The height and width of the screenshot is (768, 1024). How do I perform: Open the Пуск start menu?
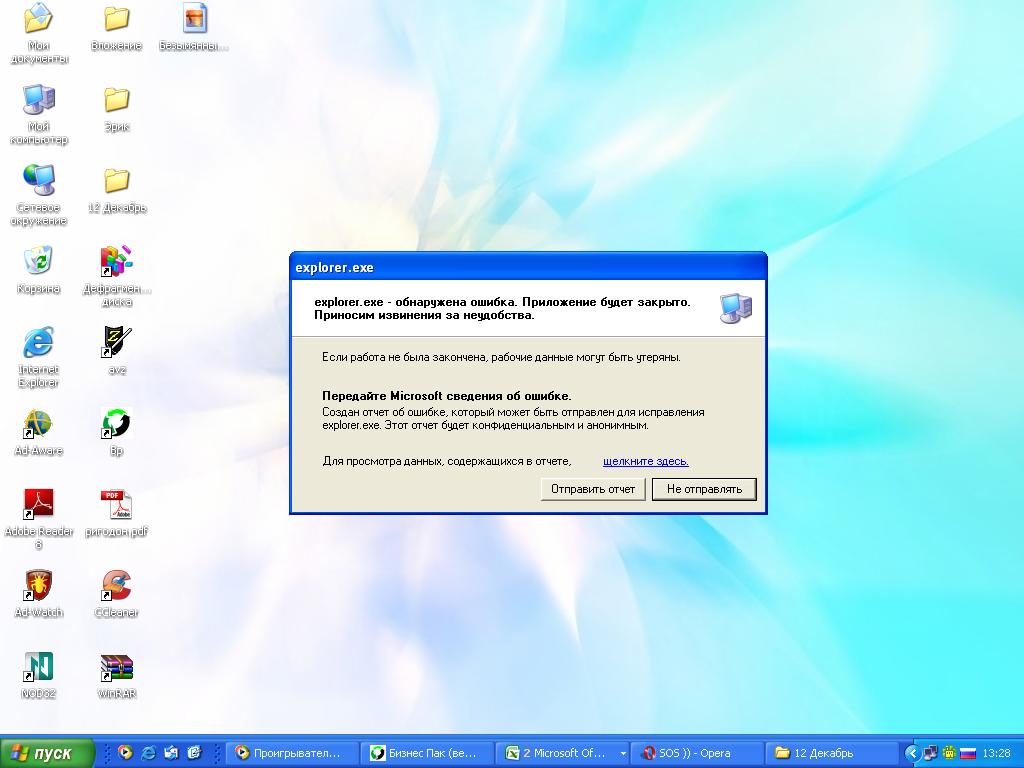tap(47, 753)
